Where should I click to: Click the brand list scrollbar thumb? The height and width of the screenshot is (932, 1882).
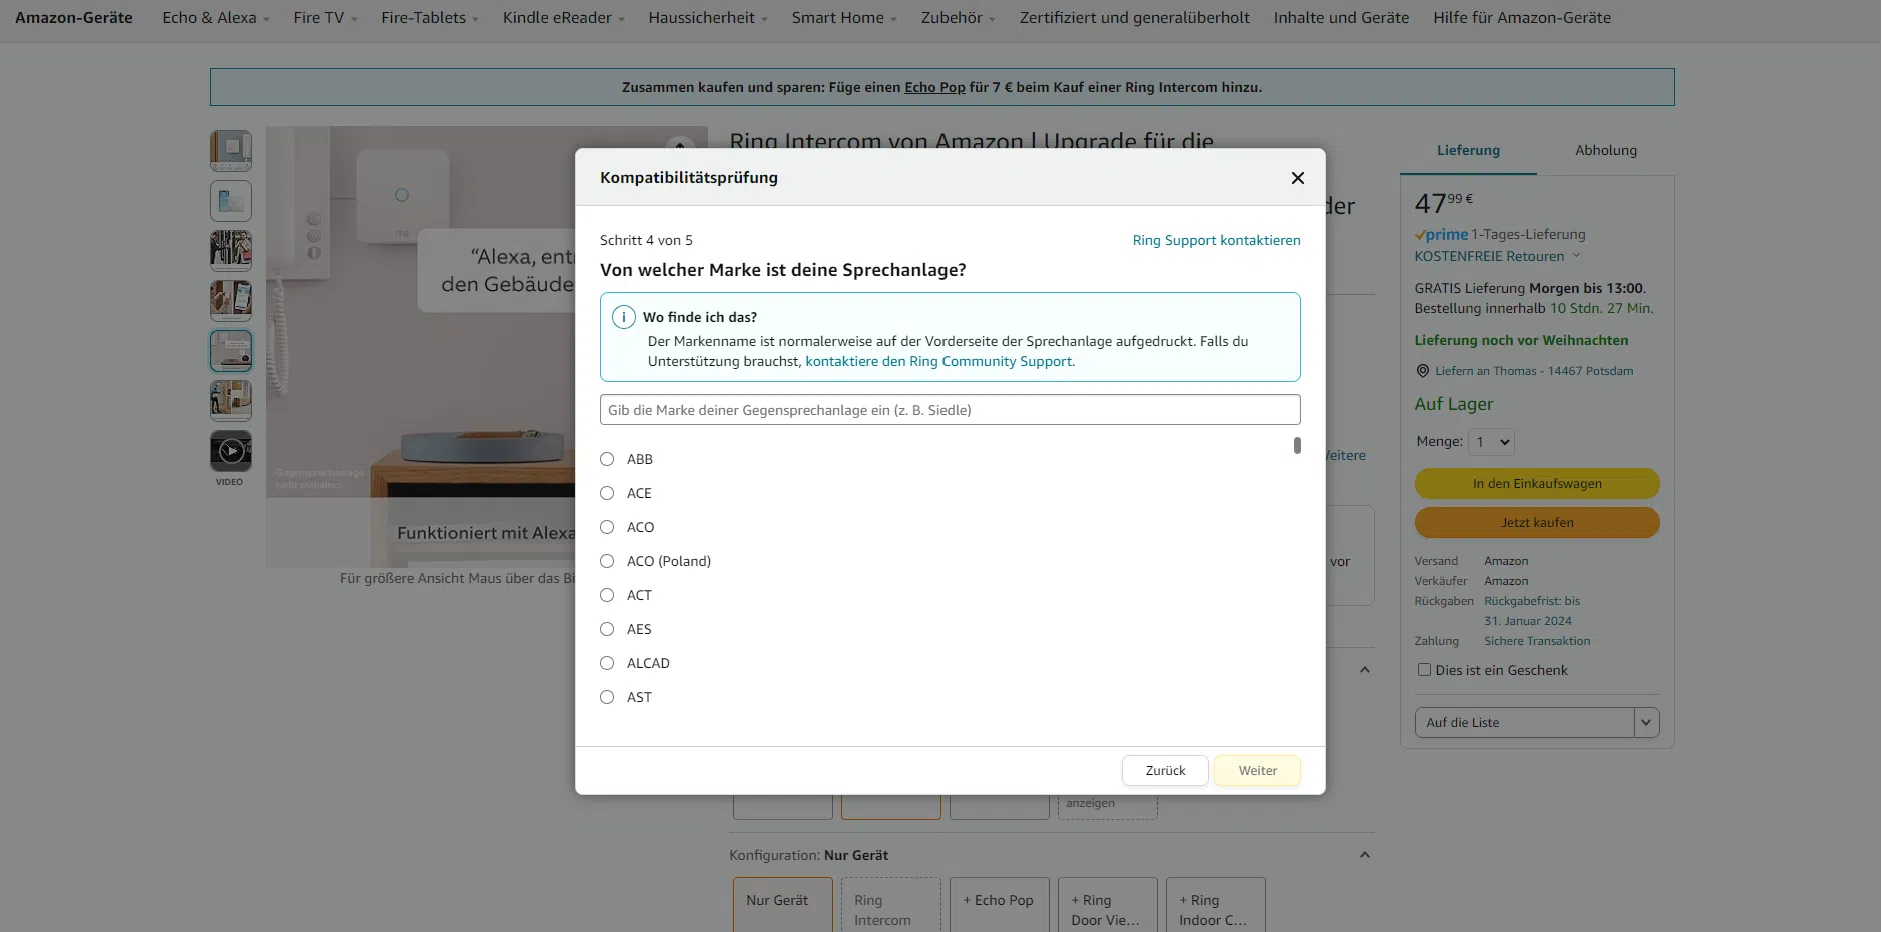[x=1297, y=445]
